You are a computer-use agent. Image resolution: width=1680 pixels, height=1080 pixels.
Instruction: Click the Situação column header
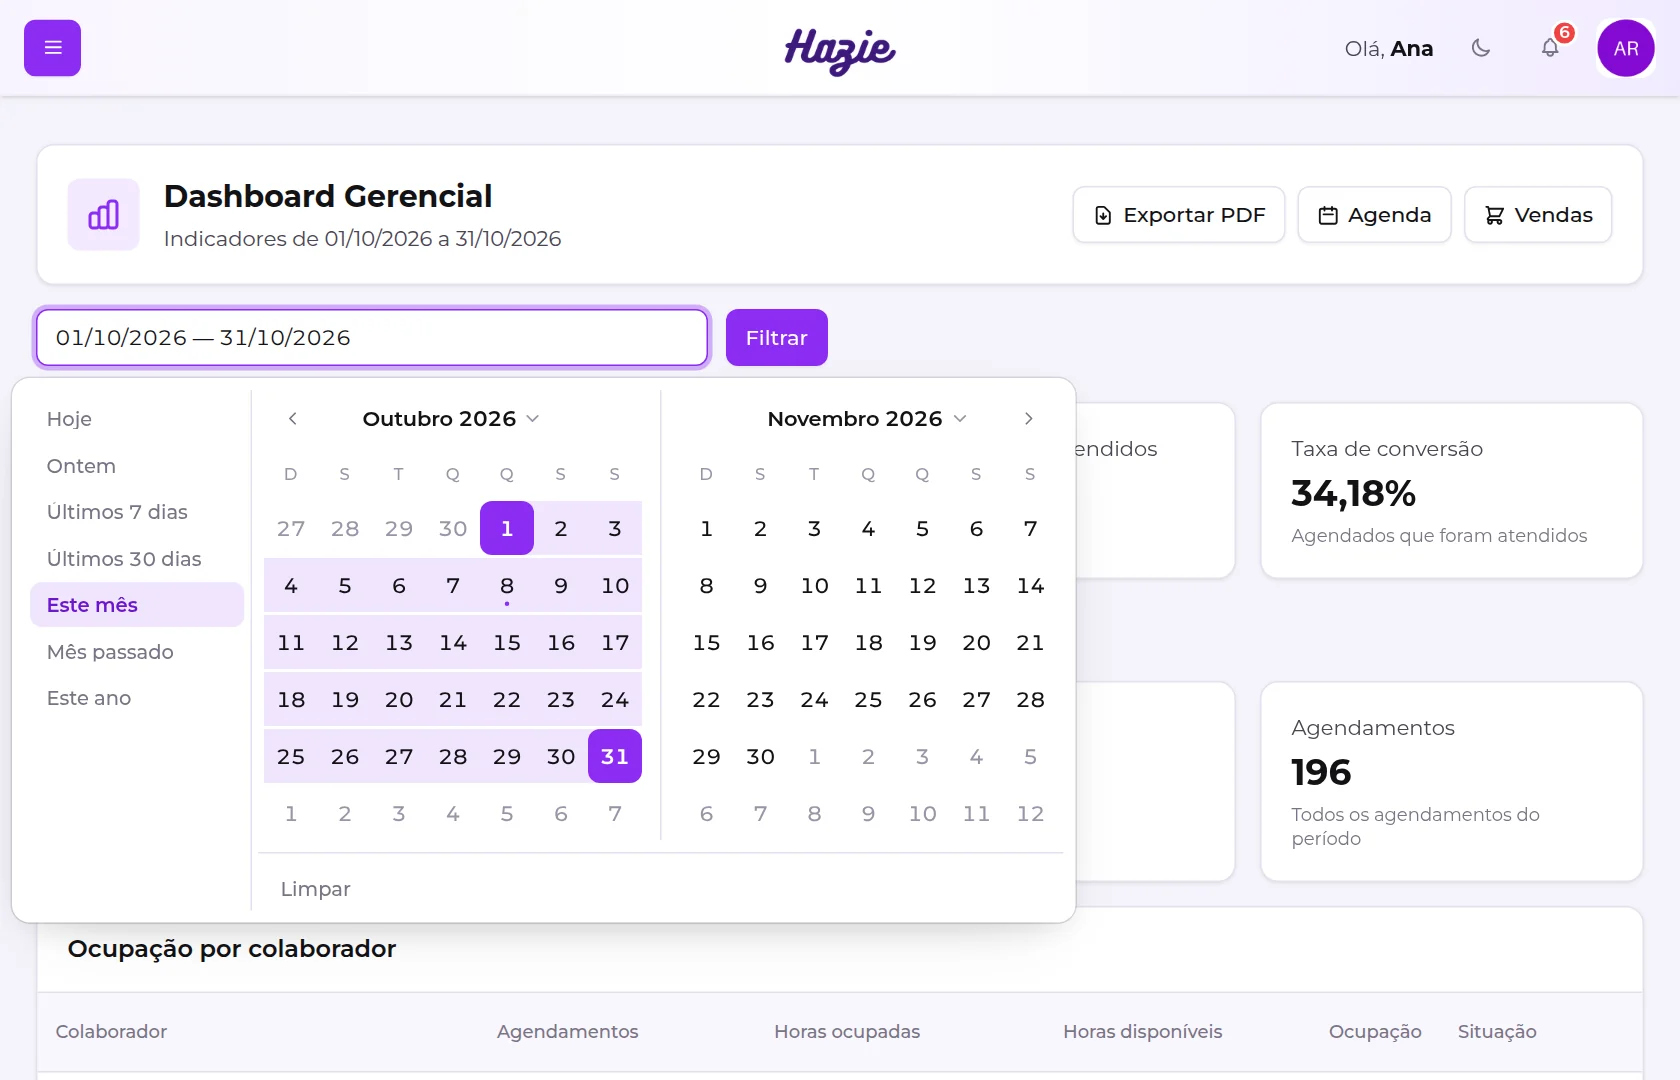[1497, 1031]
